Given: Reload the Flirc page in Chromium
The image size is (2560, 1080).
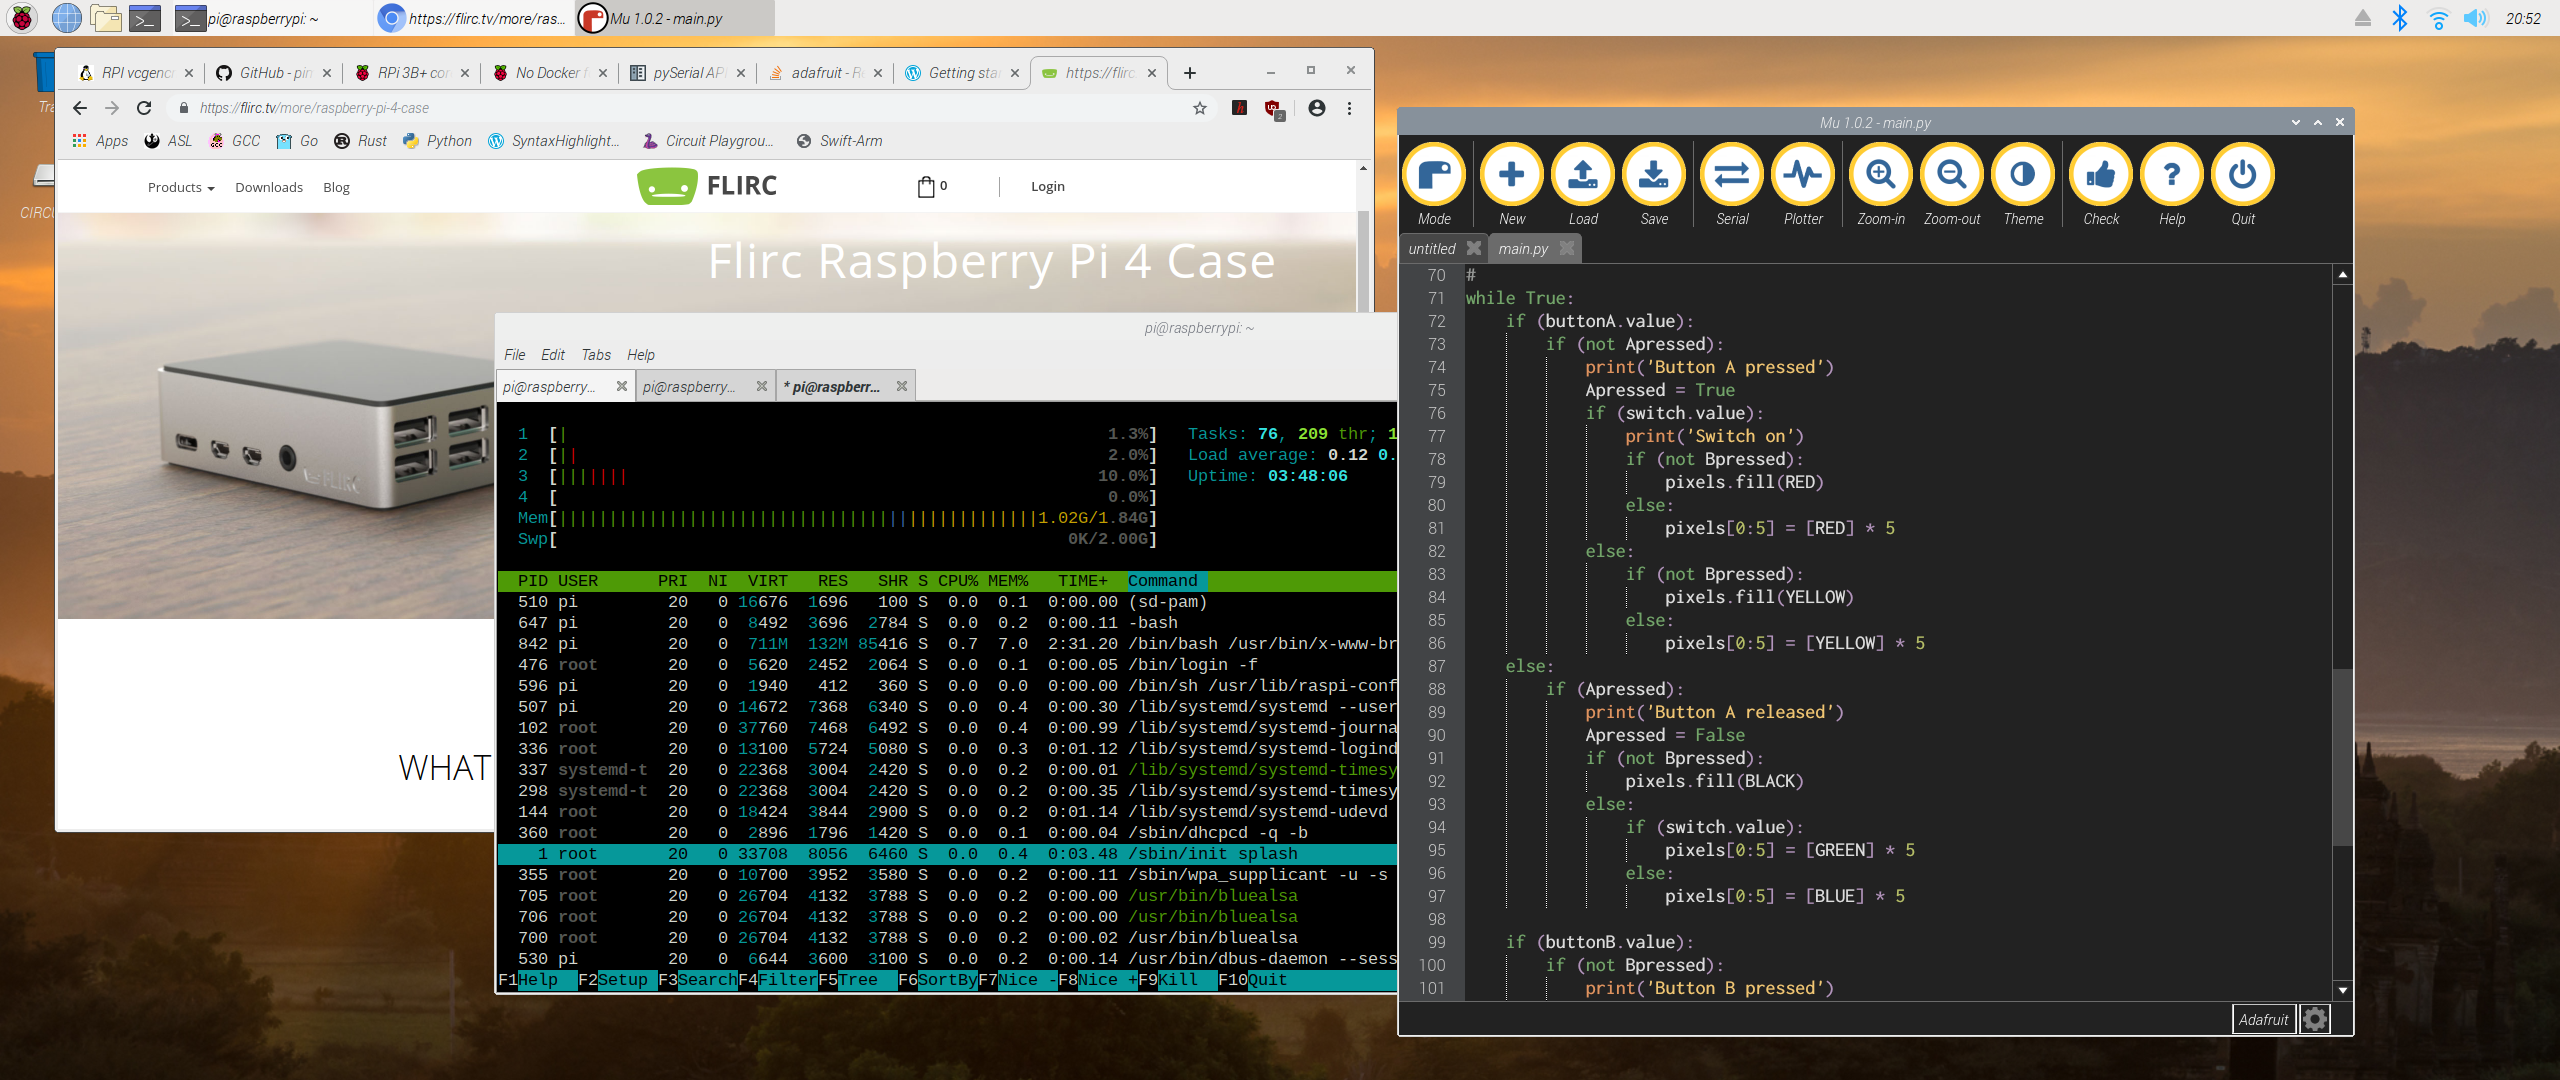Looking at the screenshot, I should click(144, 108).
